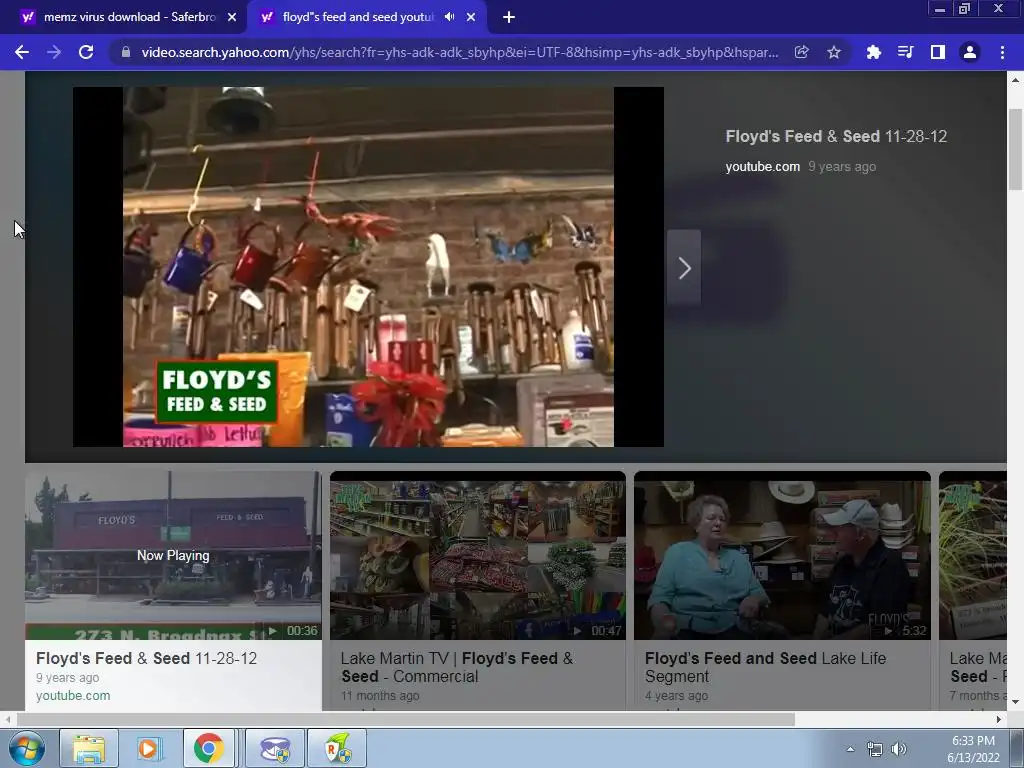Close the floyd's feed and seed tab

point(471,17)
